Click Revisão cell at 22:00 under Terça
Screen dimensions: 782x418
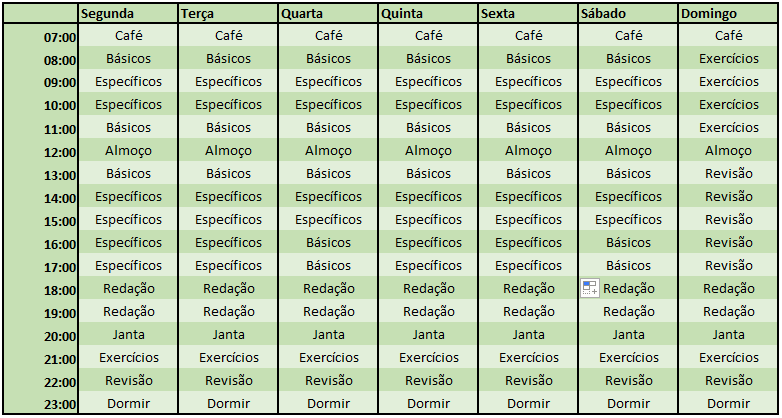pos(228,380)
